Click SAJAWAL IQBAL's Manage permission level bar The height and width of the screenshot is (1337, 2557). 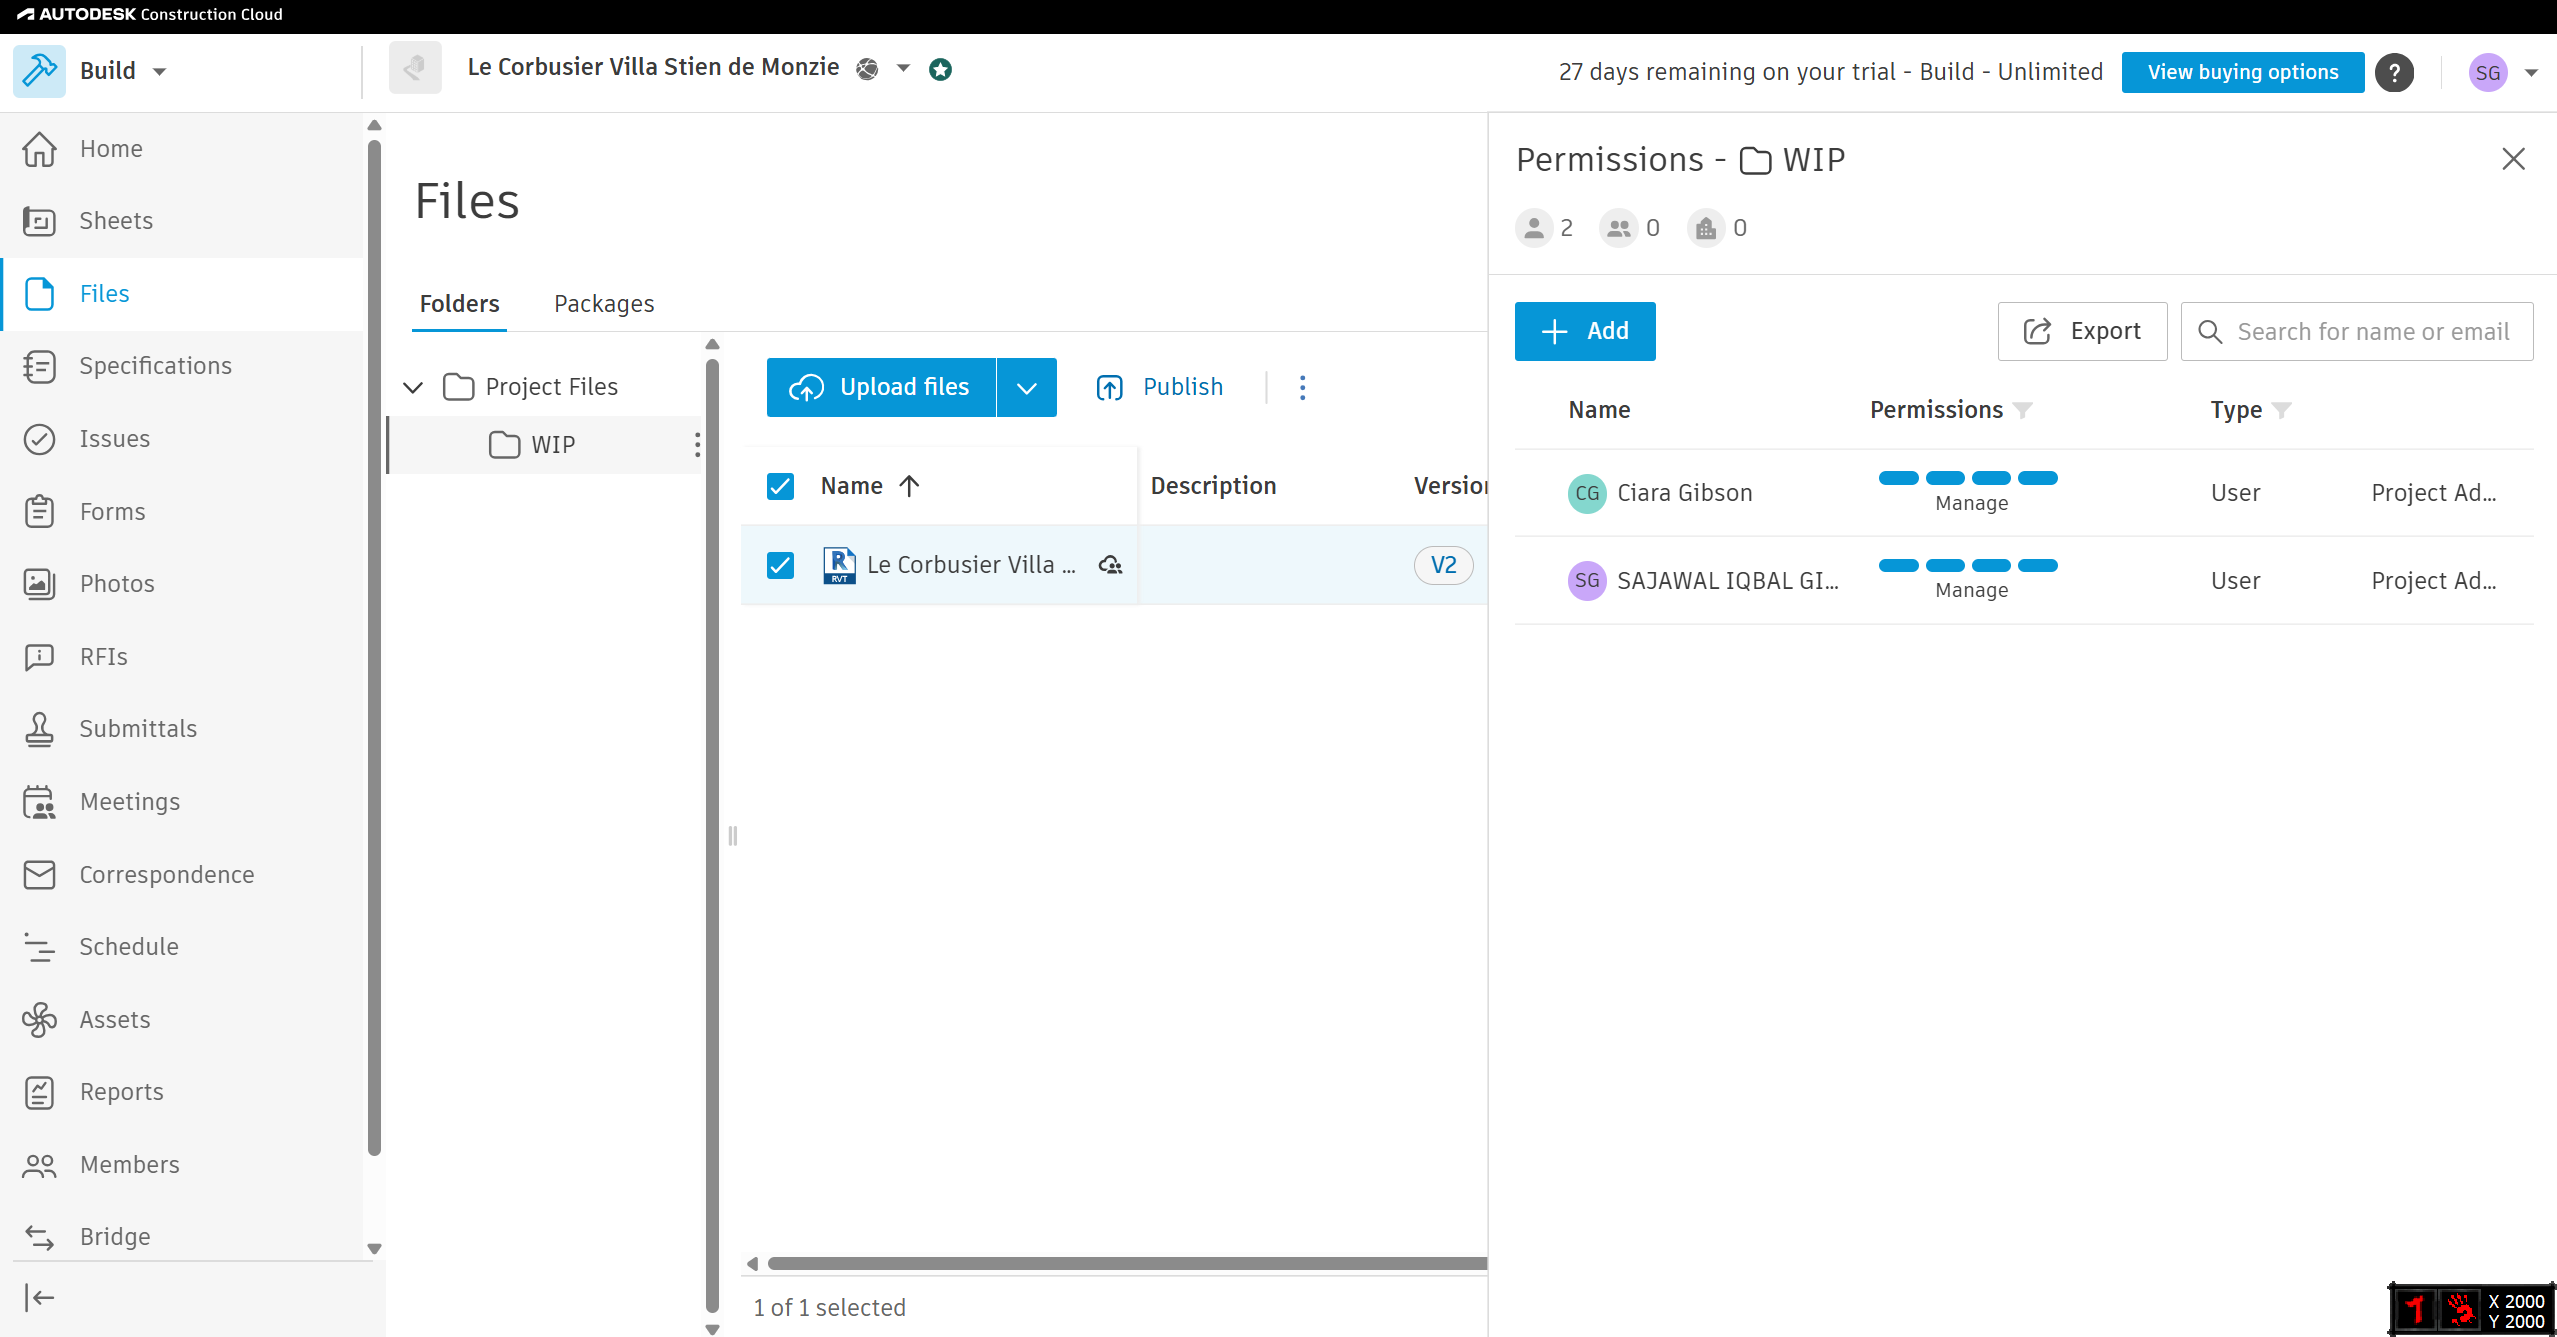click(x=1968, y=566)
